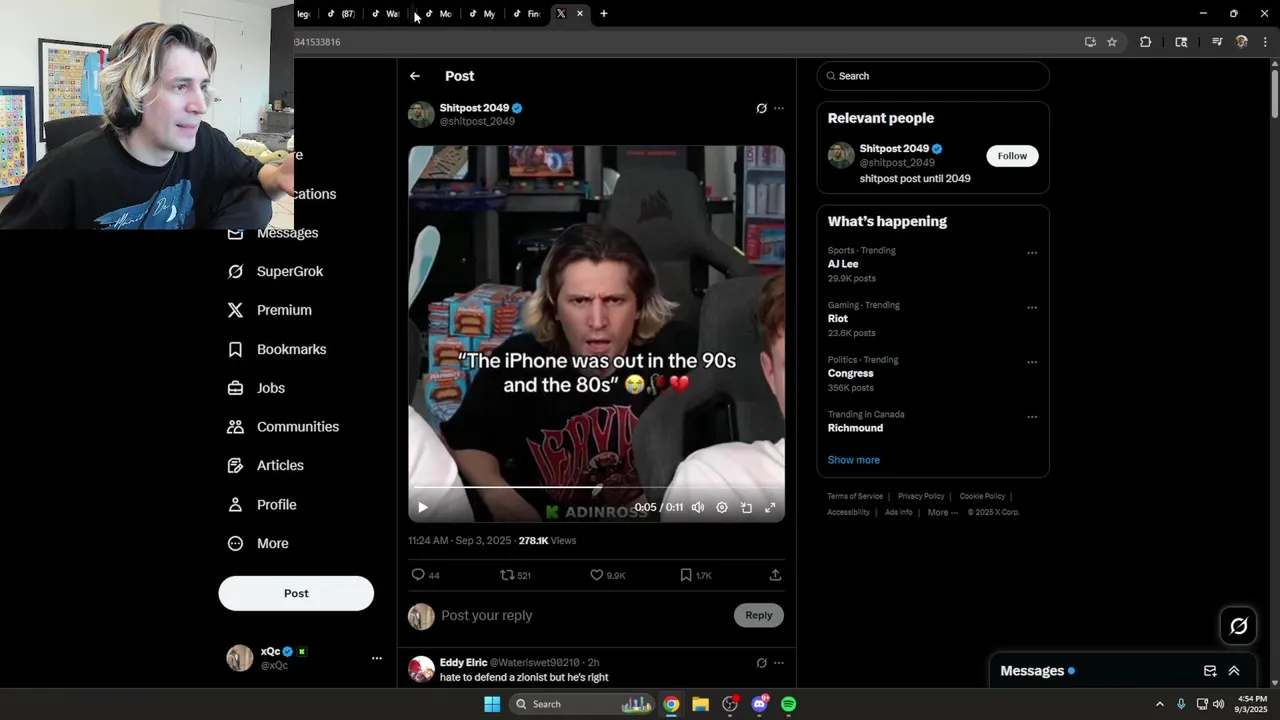
Task: Open Eddy Elric's profile avatar
Action: coord(421,669)
